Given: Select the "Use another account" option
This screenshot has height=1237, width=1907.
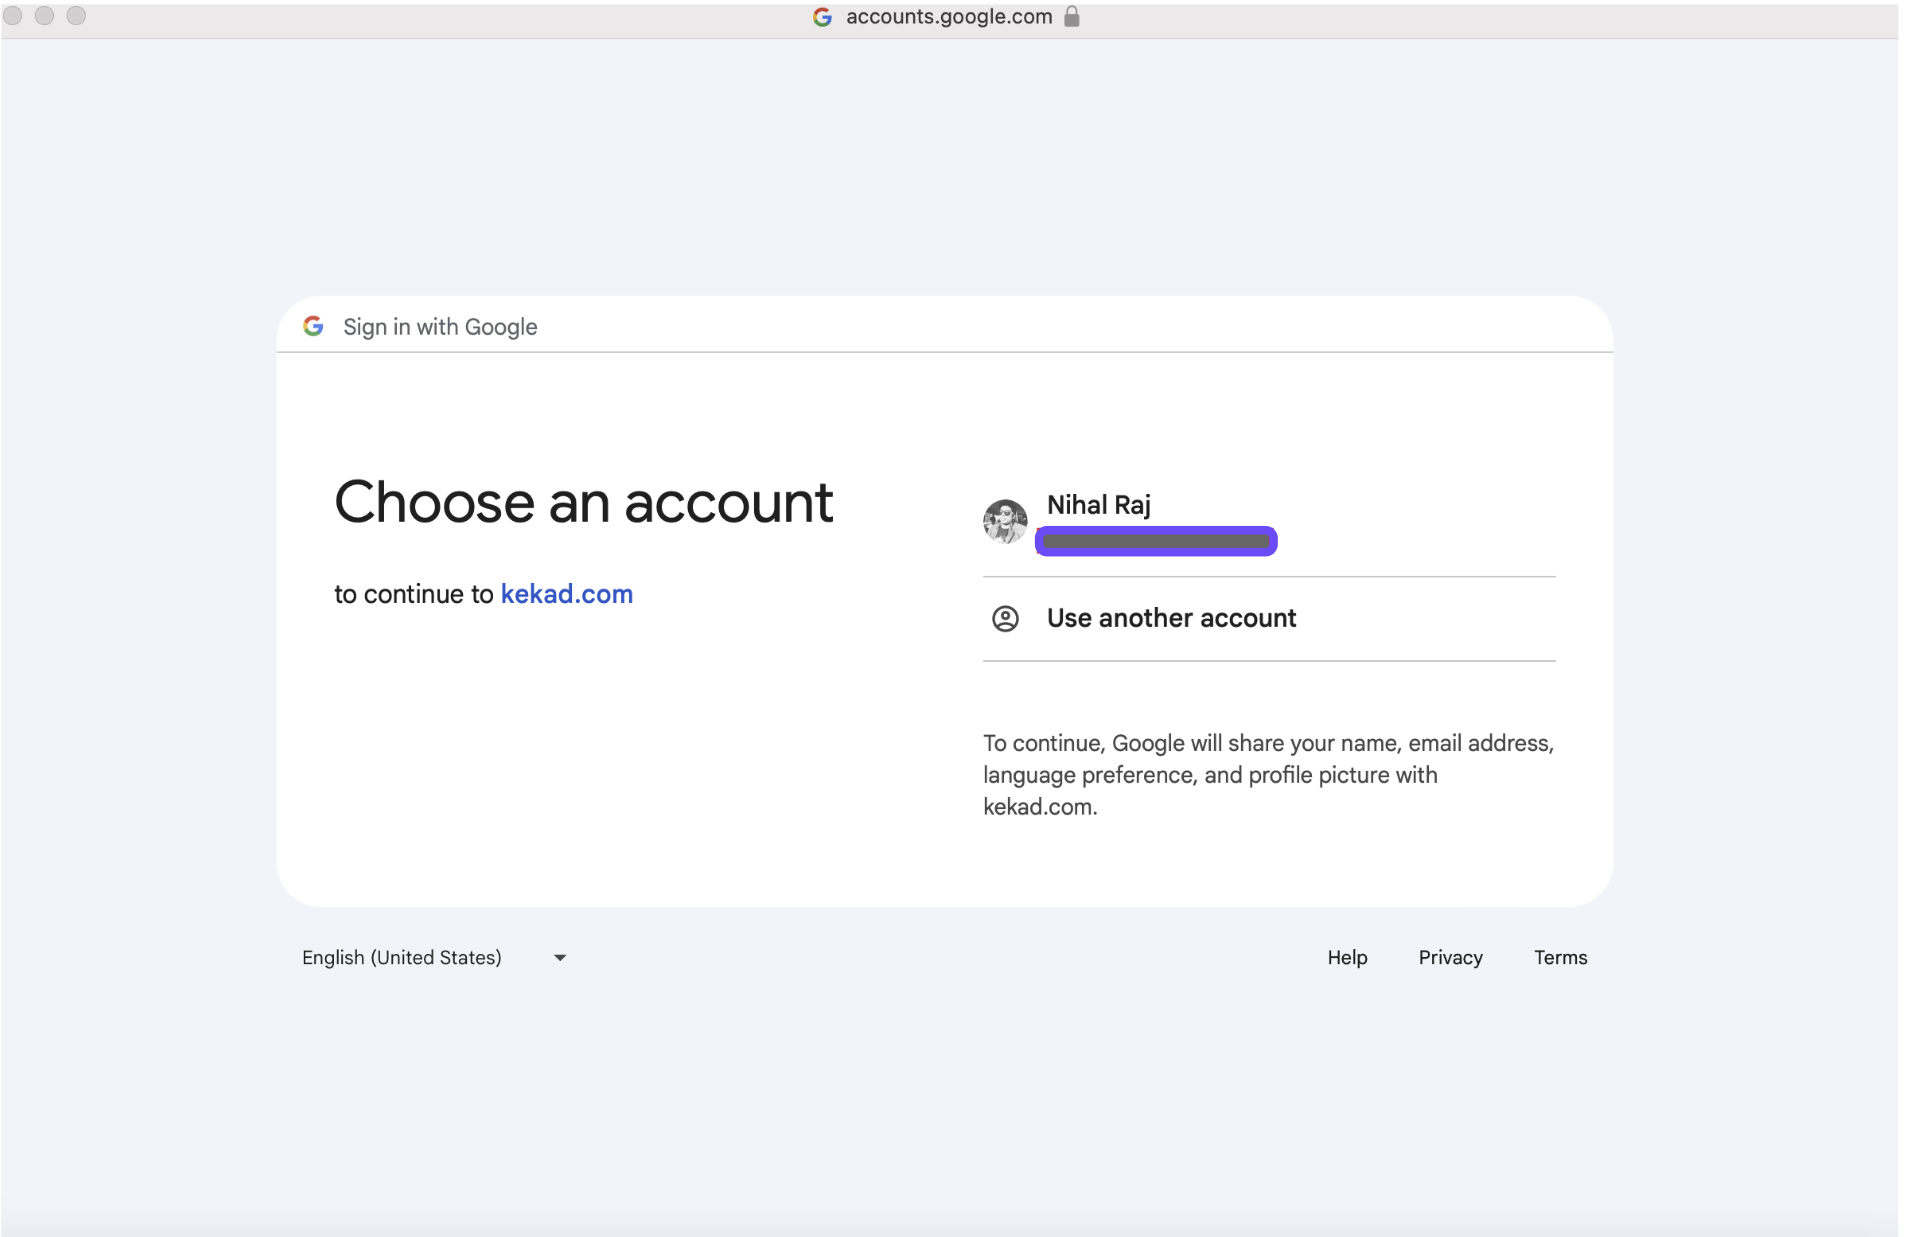Looking at the screenshot, I should pyautogui.click(x=1171, y=619).
